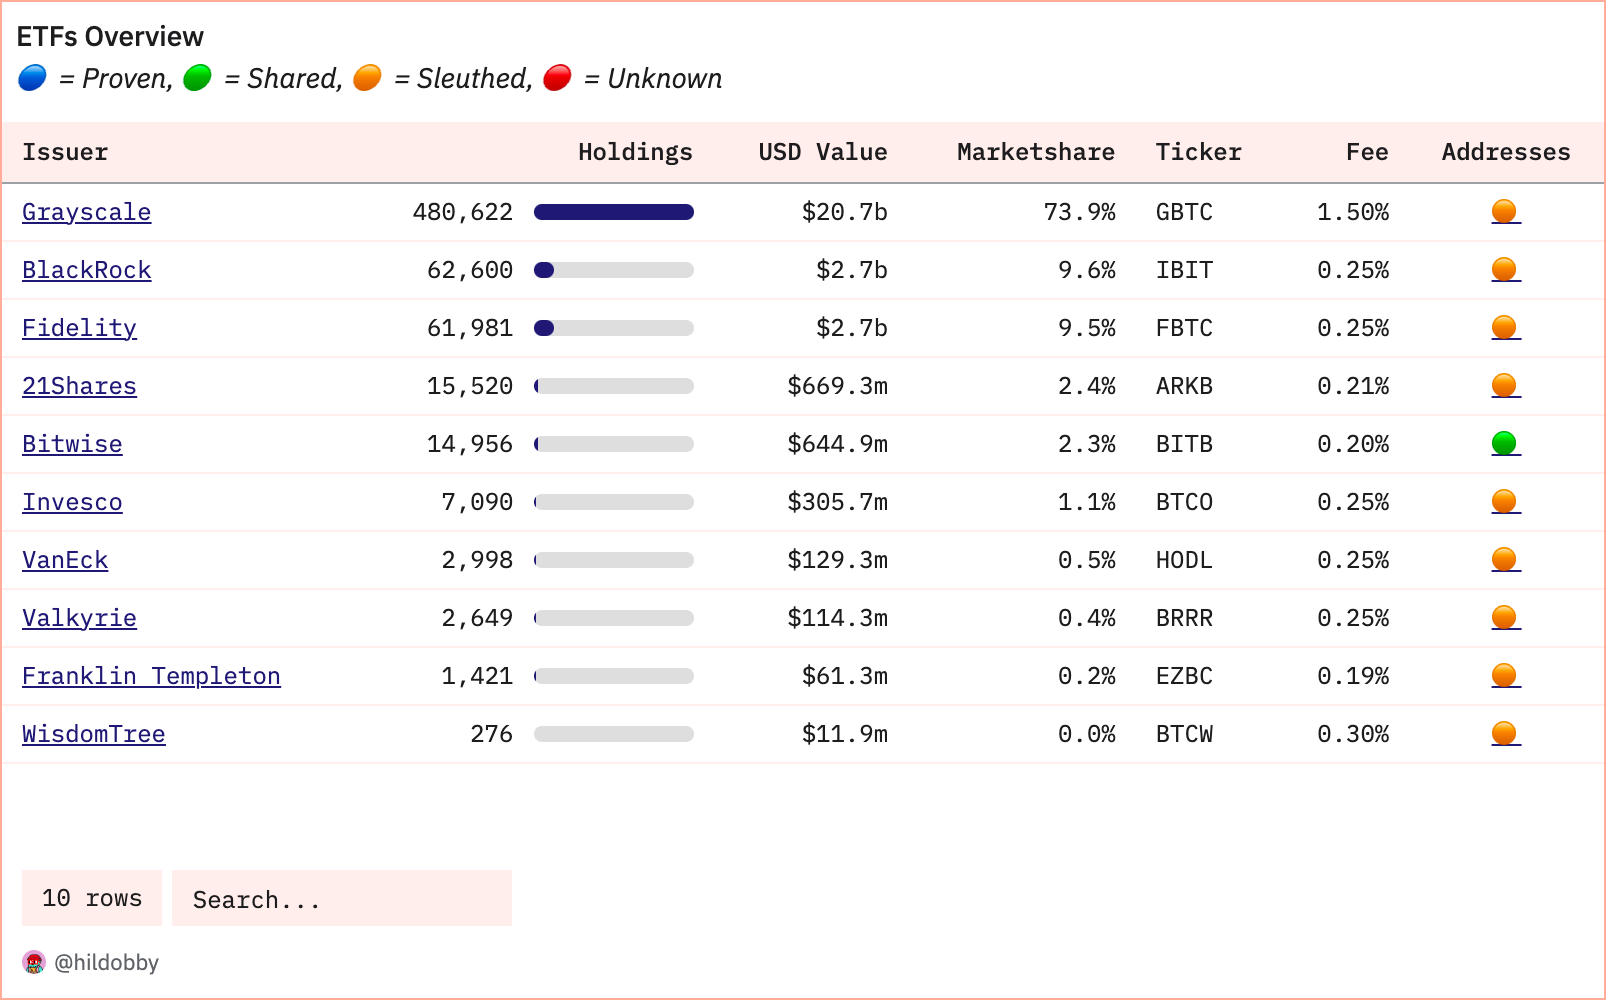This screenshot has width=1606, height=1000.
Task: Sort table by Marketshare column
Action: click(1036, 152)
